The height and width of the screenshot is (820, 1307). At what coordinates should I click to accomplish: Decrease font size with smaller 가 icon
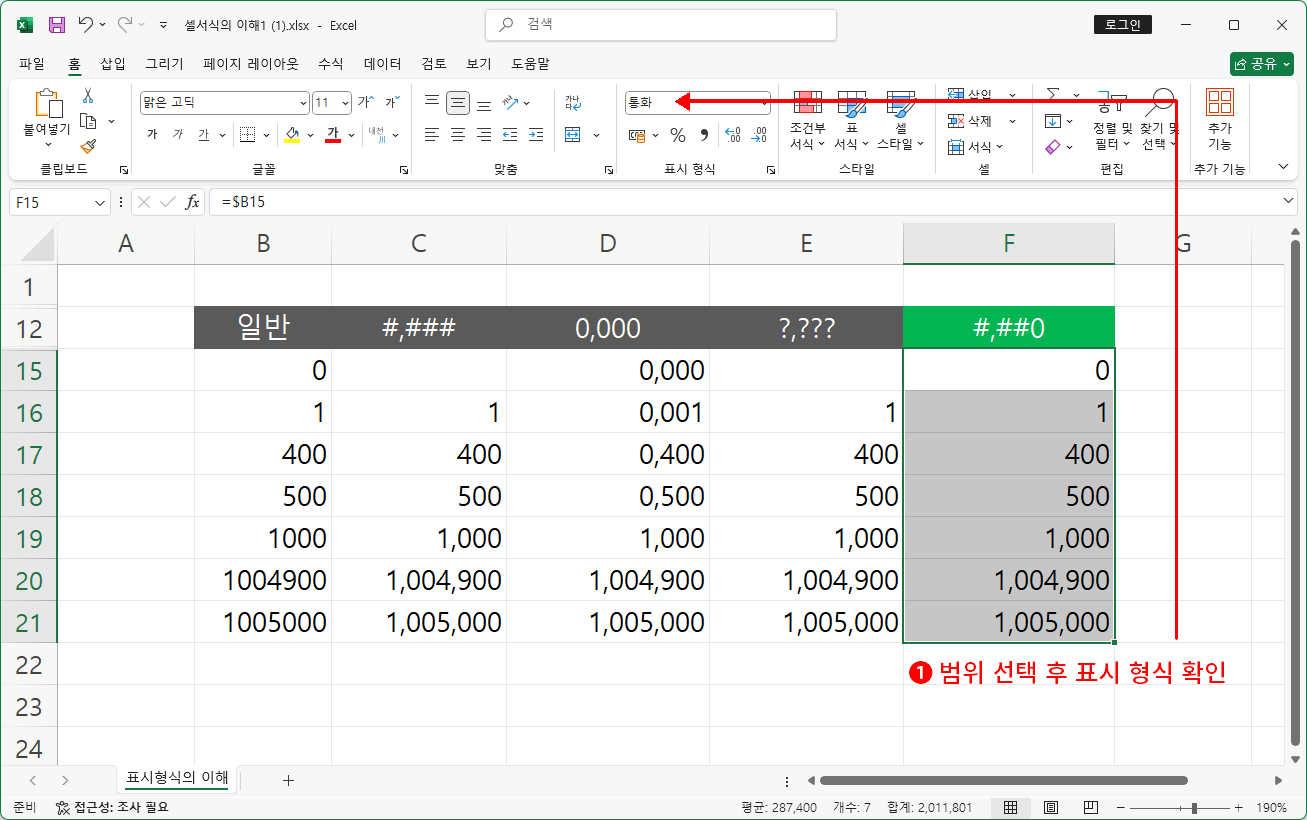(393, 103)
